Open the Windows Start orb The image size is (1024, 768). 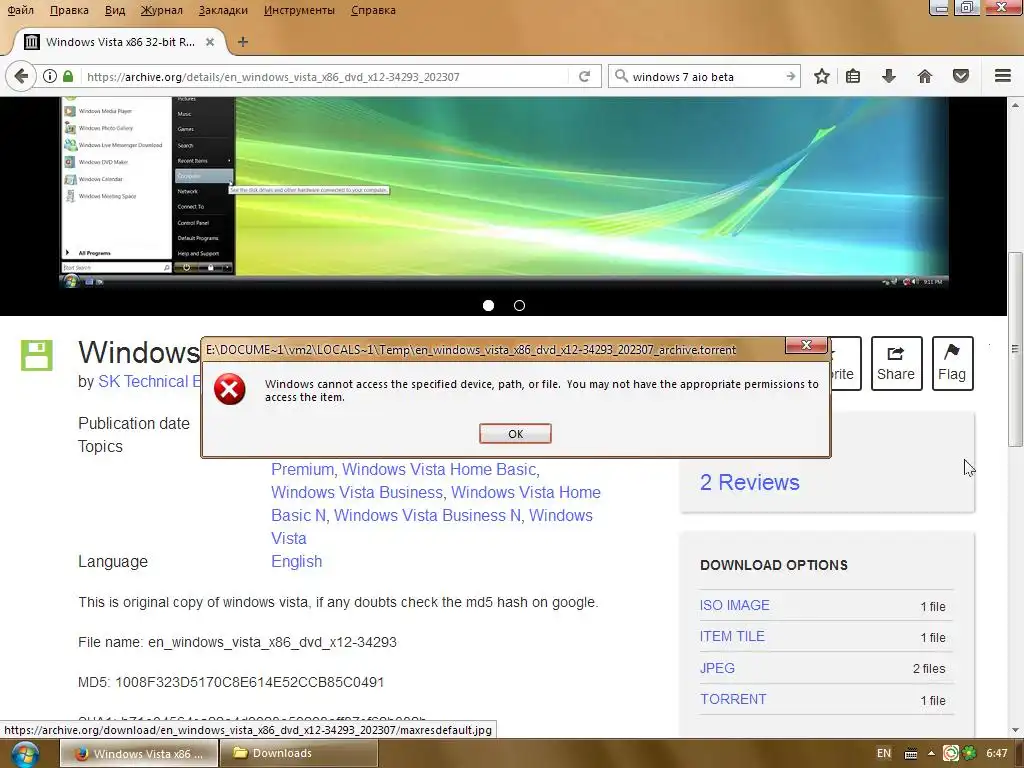tap(24, 754)
